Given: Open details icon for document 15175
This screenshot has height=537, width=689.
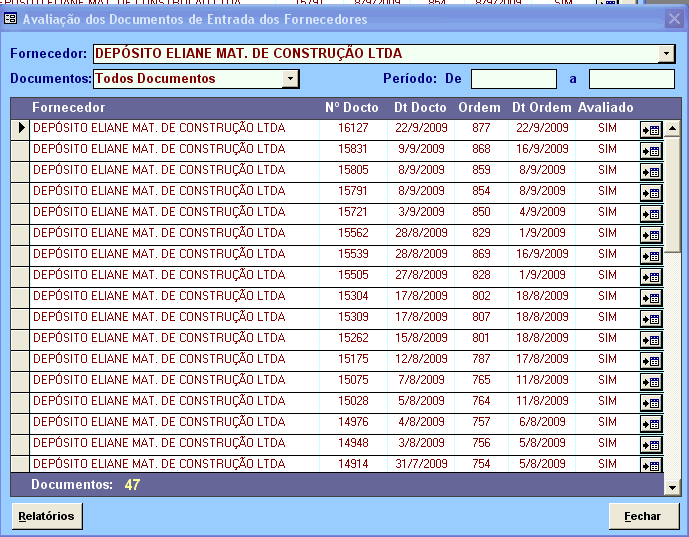Looking at the screenshot, I should point(651,360).
